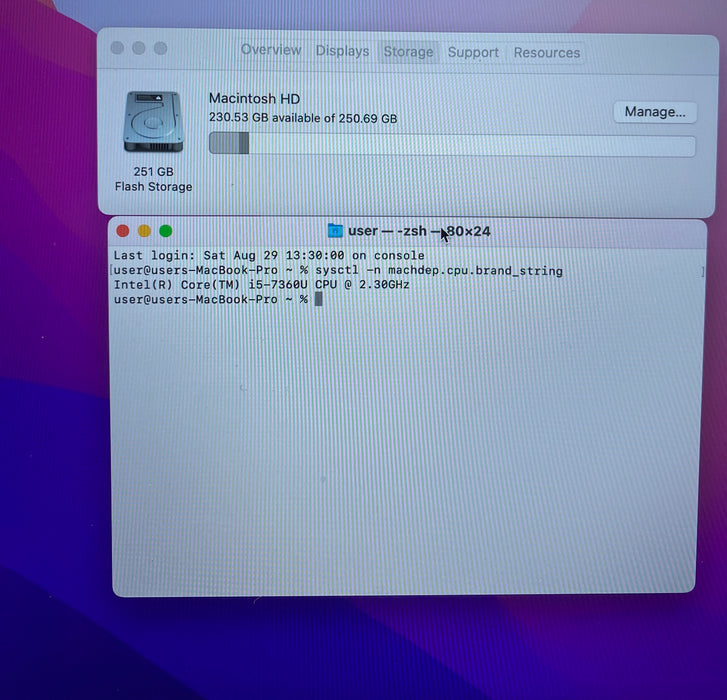Viewport: 727px width, 700px height.
Task: Click the grayed close button in About window
Action: coord(117,48)
